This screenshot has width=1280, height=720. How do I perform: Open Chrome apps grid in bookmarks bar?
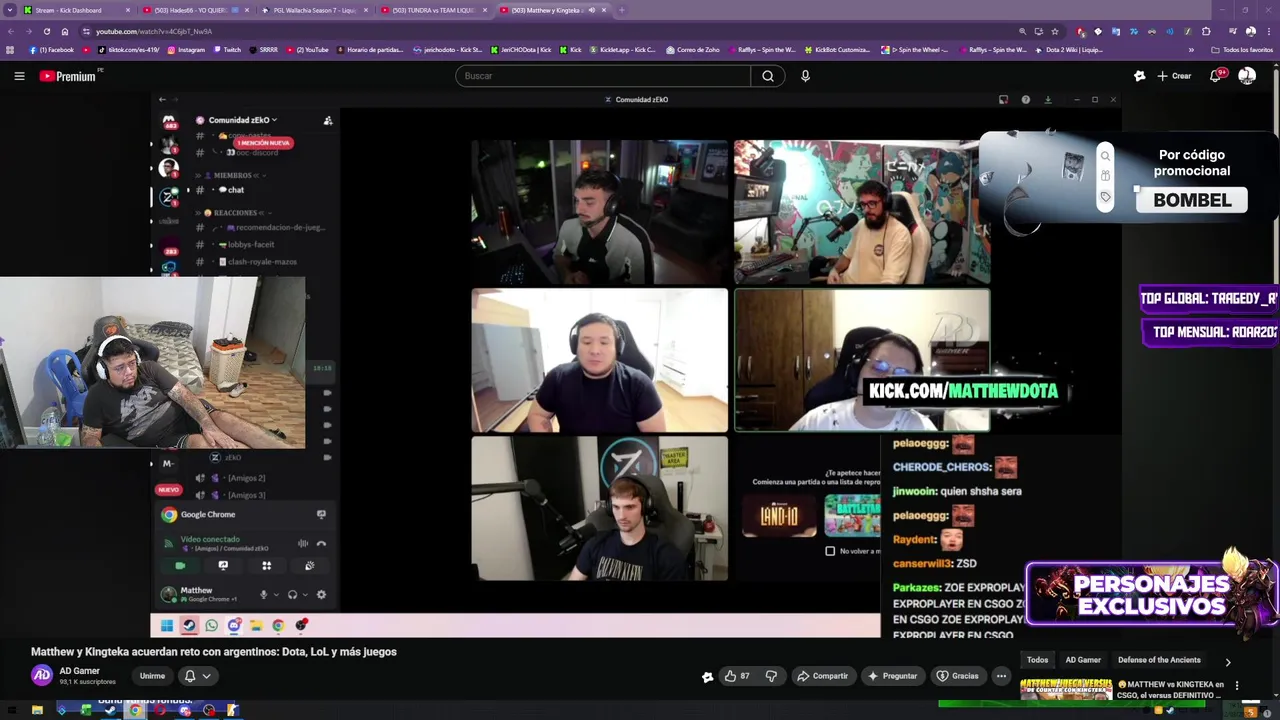click(x=10, y=50)
